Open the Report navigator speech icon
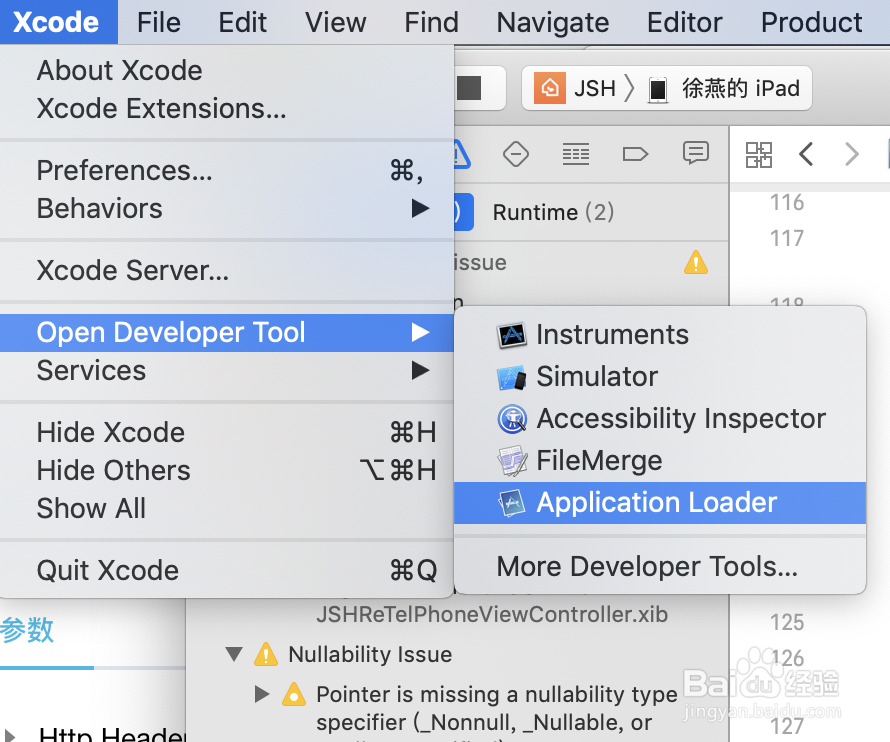Viewport: 890px width, 742px height. 696,153
